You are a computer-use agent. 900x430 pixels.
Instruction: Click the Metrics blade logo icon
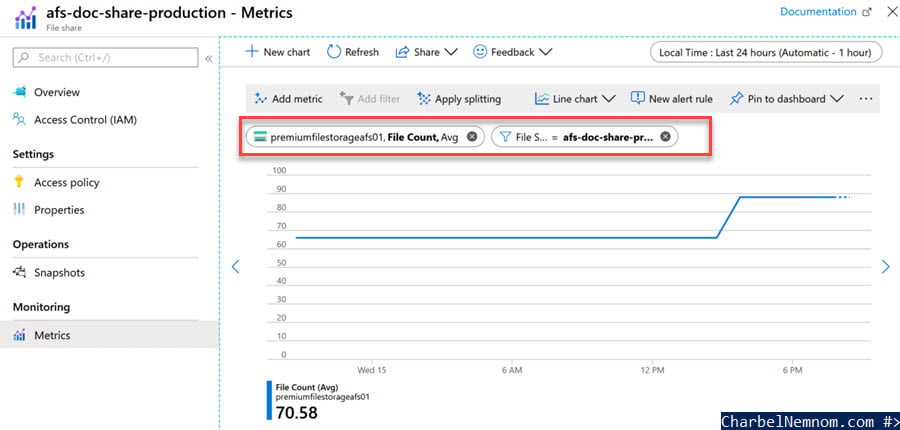(x=25, y=18)
